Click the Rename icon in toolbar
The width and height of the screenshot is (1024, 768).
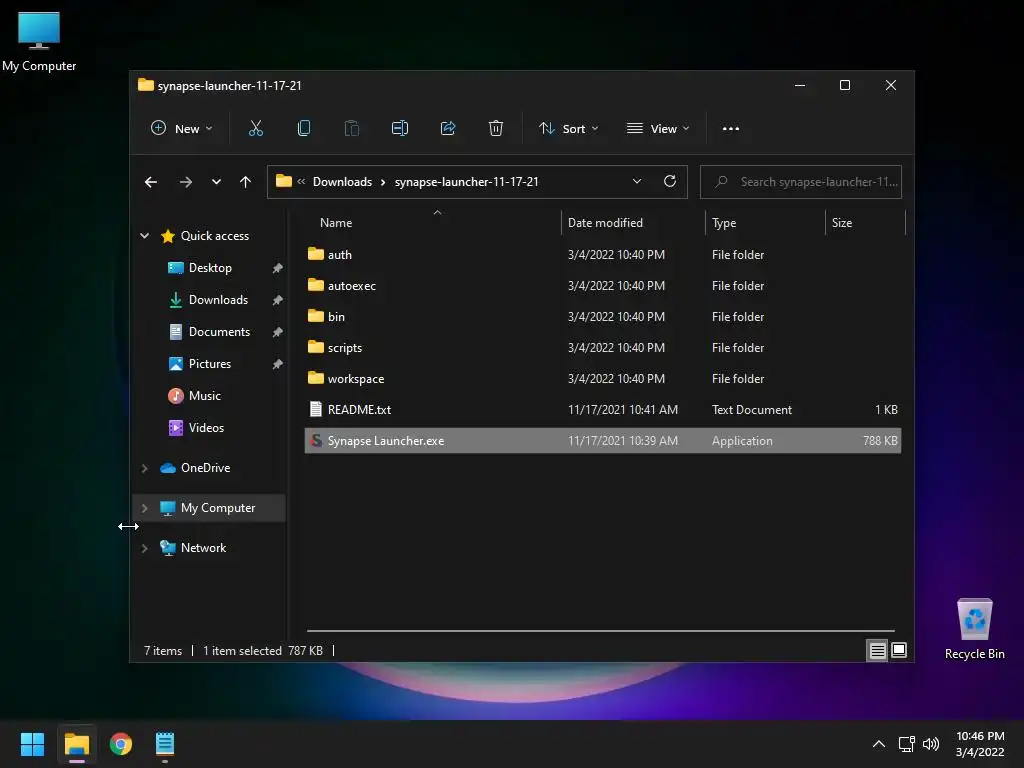click(x=400, y=129)
